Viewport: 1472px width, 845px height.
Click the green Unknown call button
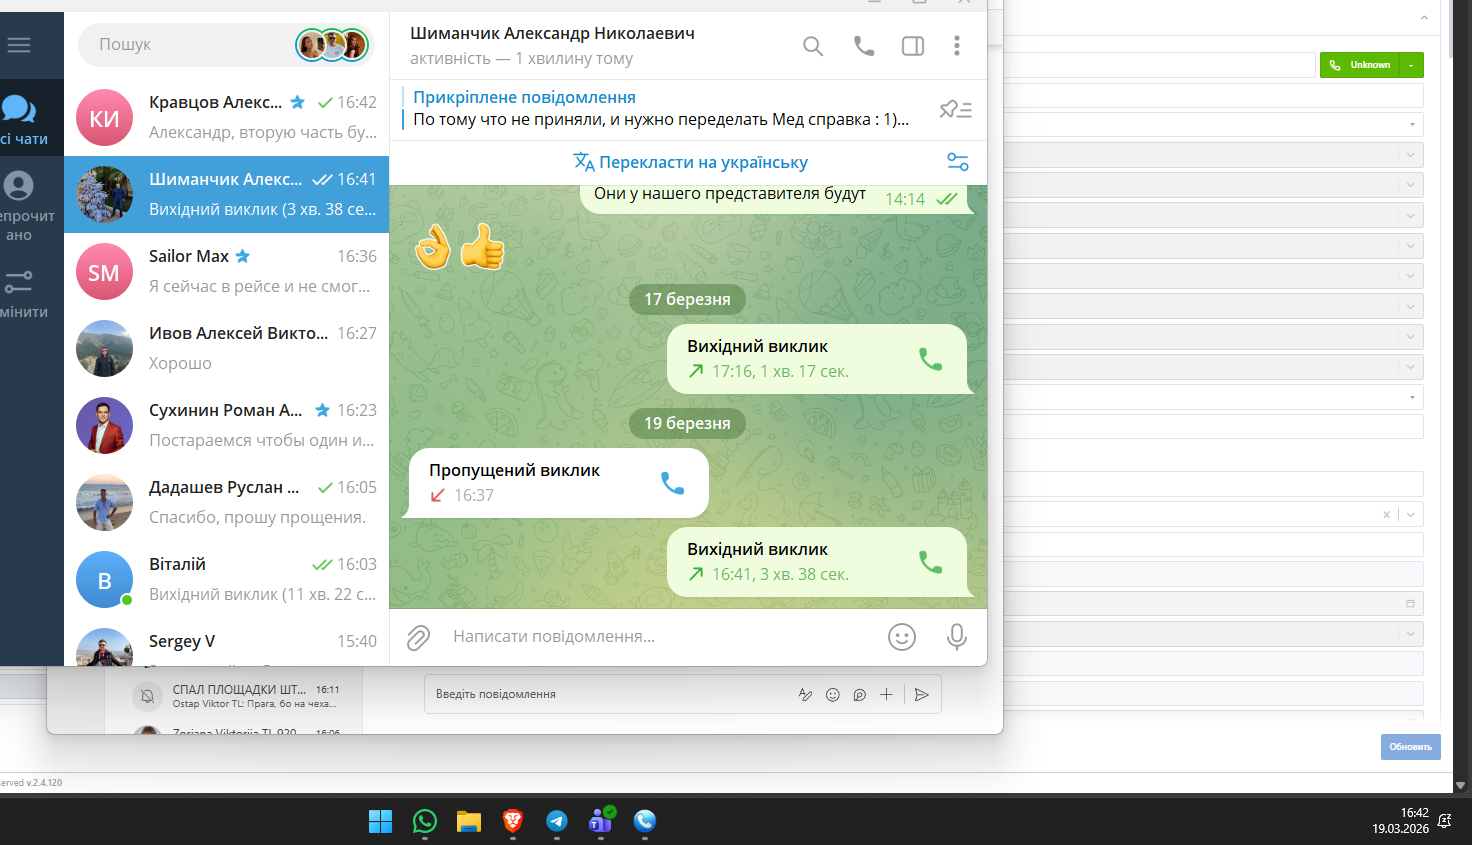(1359, 65)
